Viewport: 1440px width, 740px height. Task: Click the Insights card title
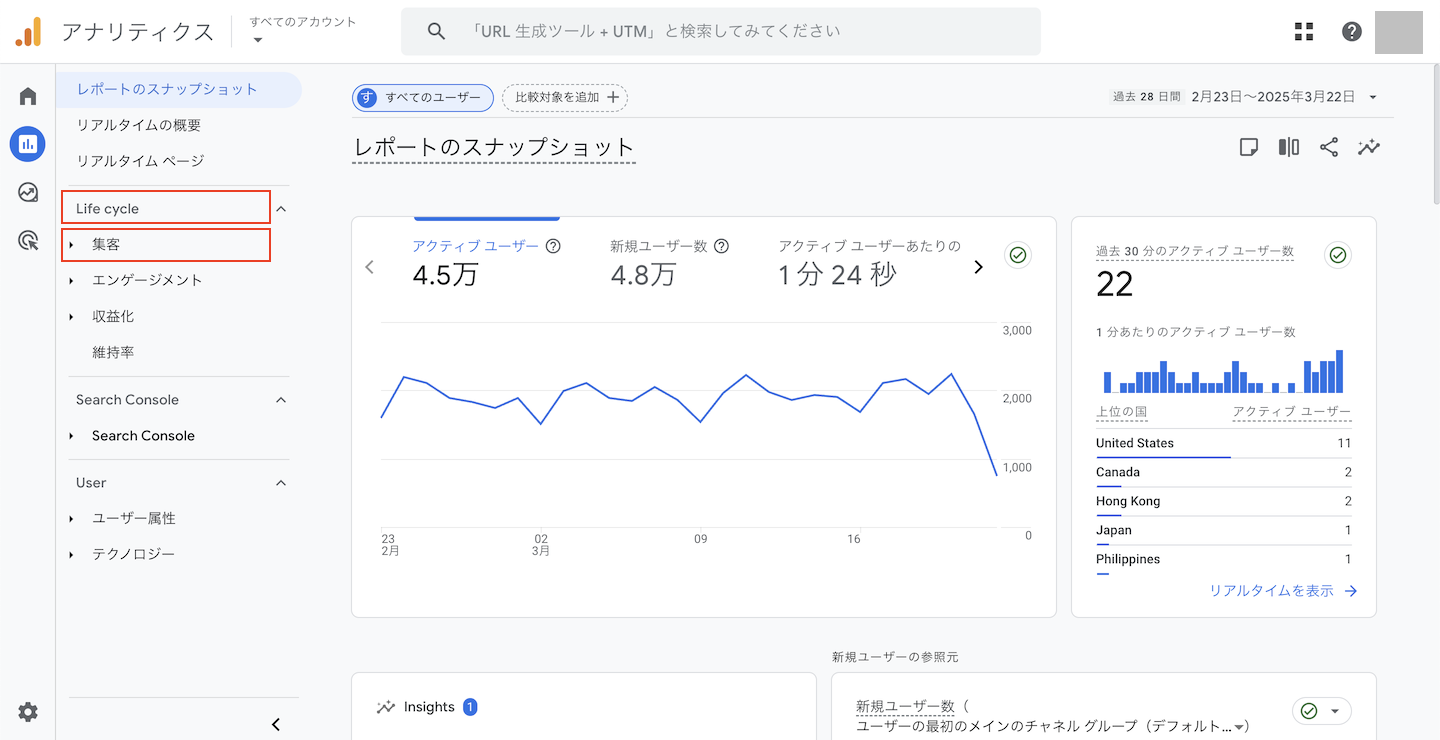tap(429, 707)
